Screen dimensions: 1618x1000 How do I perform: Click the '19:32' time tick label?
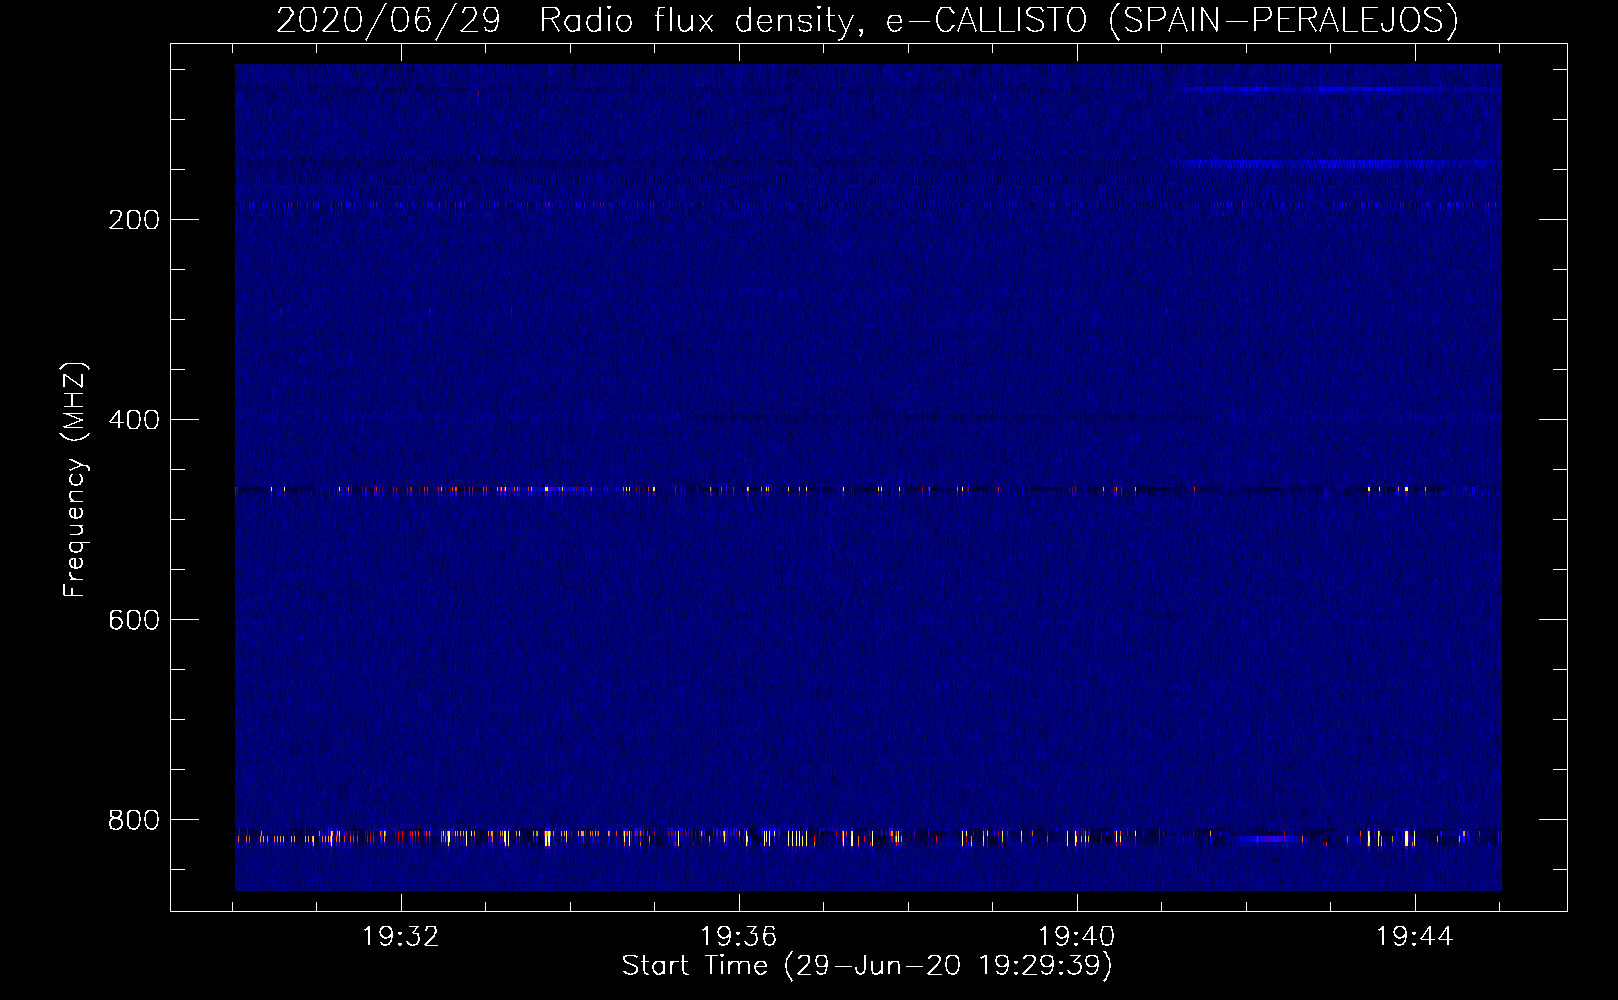tap(401, 937)
